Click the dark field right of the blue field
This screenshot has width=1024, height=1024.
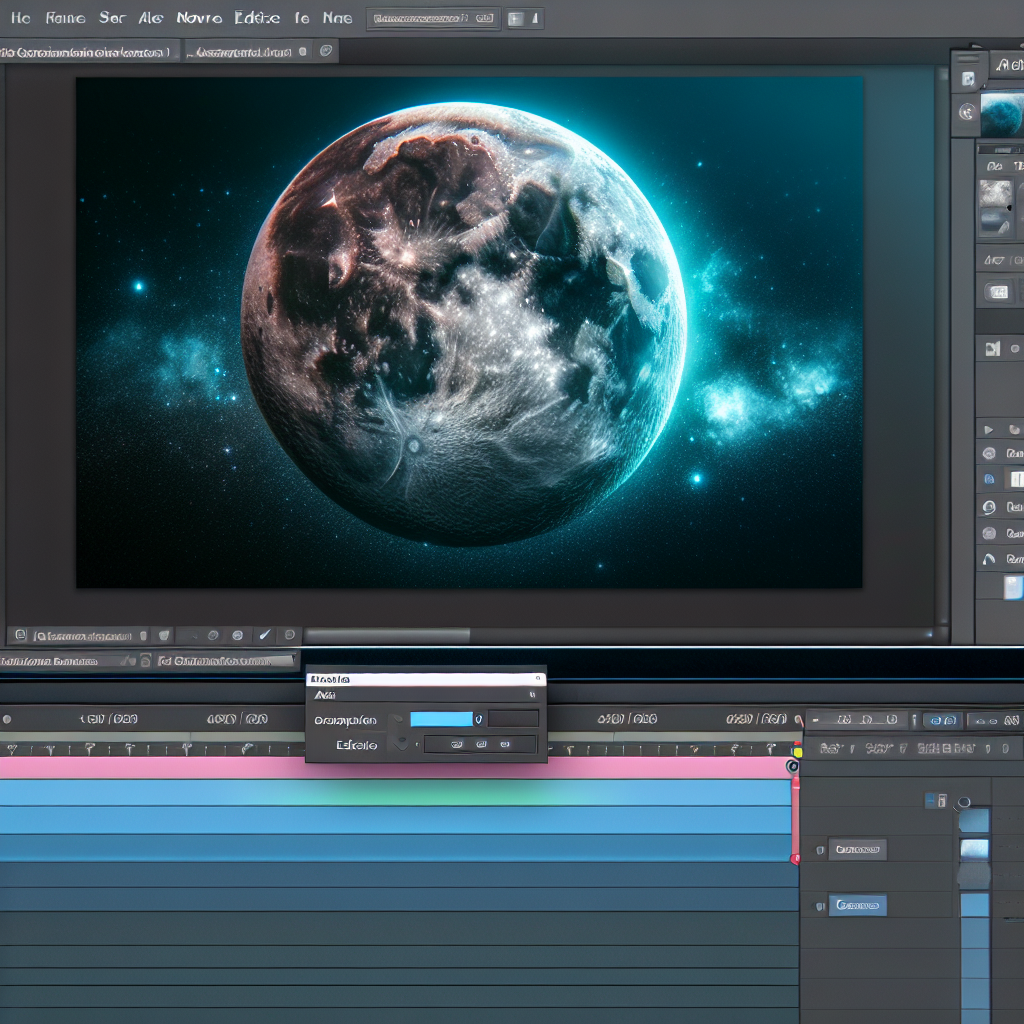[x=513, y=719]
